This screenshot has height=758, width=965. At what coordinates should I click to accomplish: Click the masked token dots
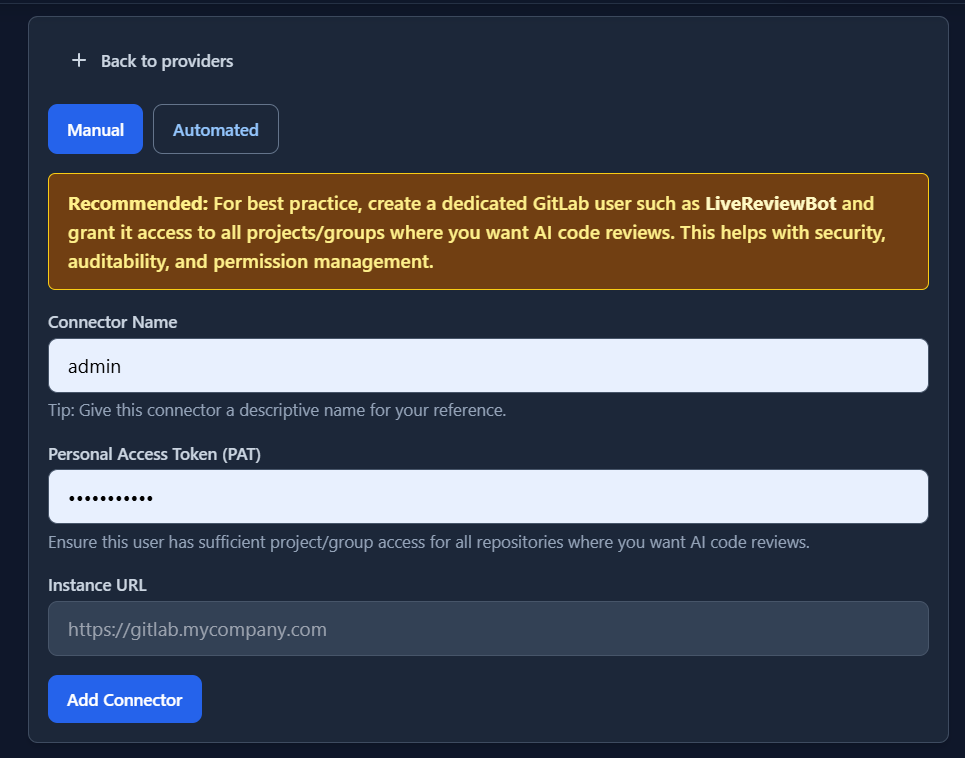point(110,498)
